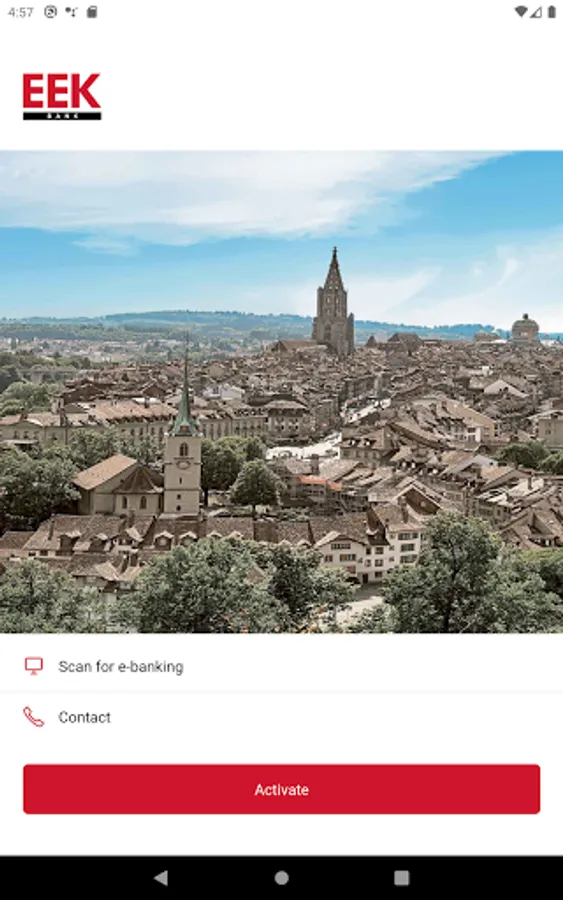Open the Scan for e-banking option
Viewport: 563px width, 900px height.
point(281,666)
